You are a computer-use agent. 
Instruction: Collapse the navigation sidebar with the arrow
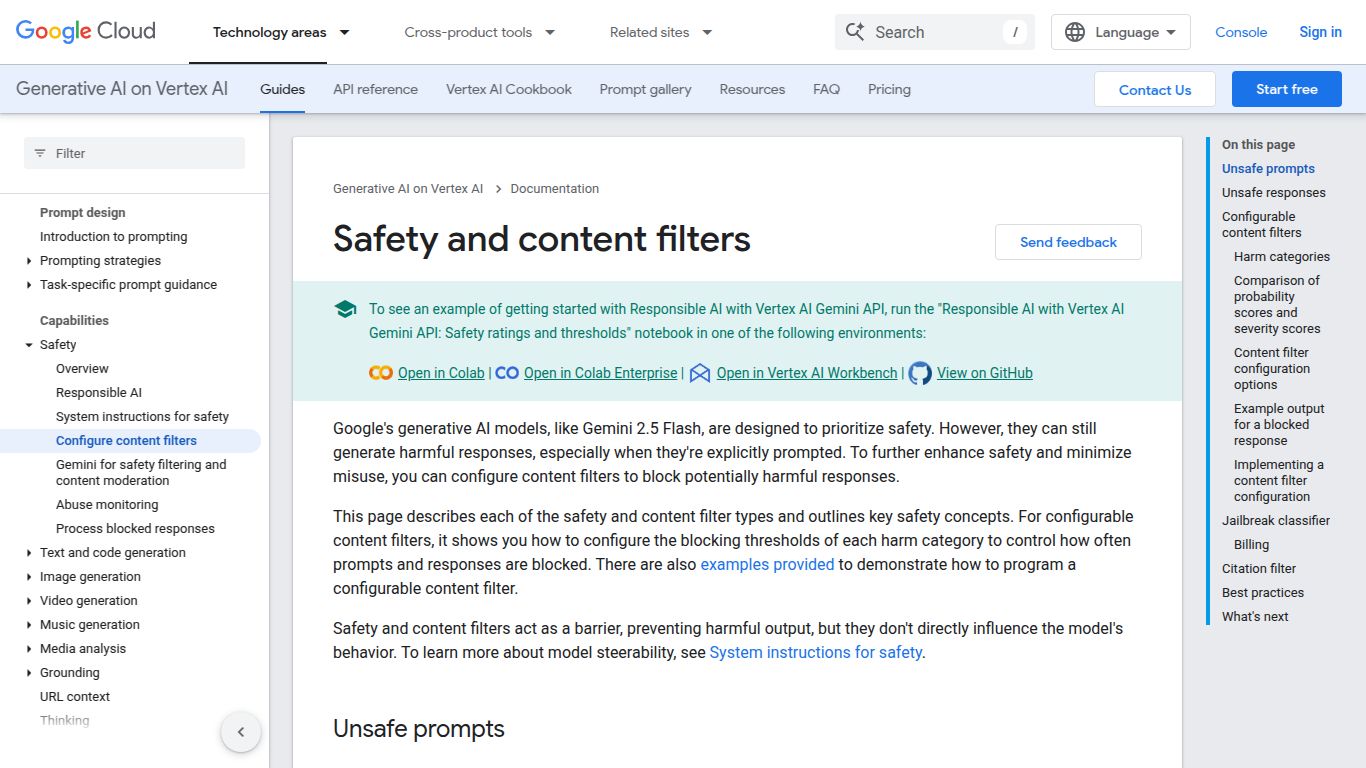point(241,732)
